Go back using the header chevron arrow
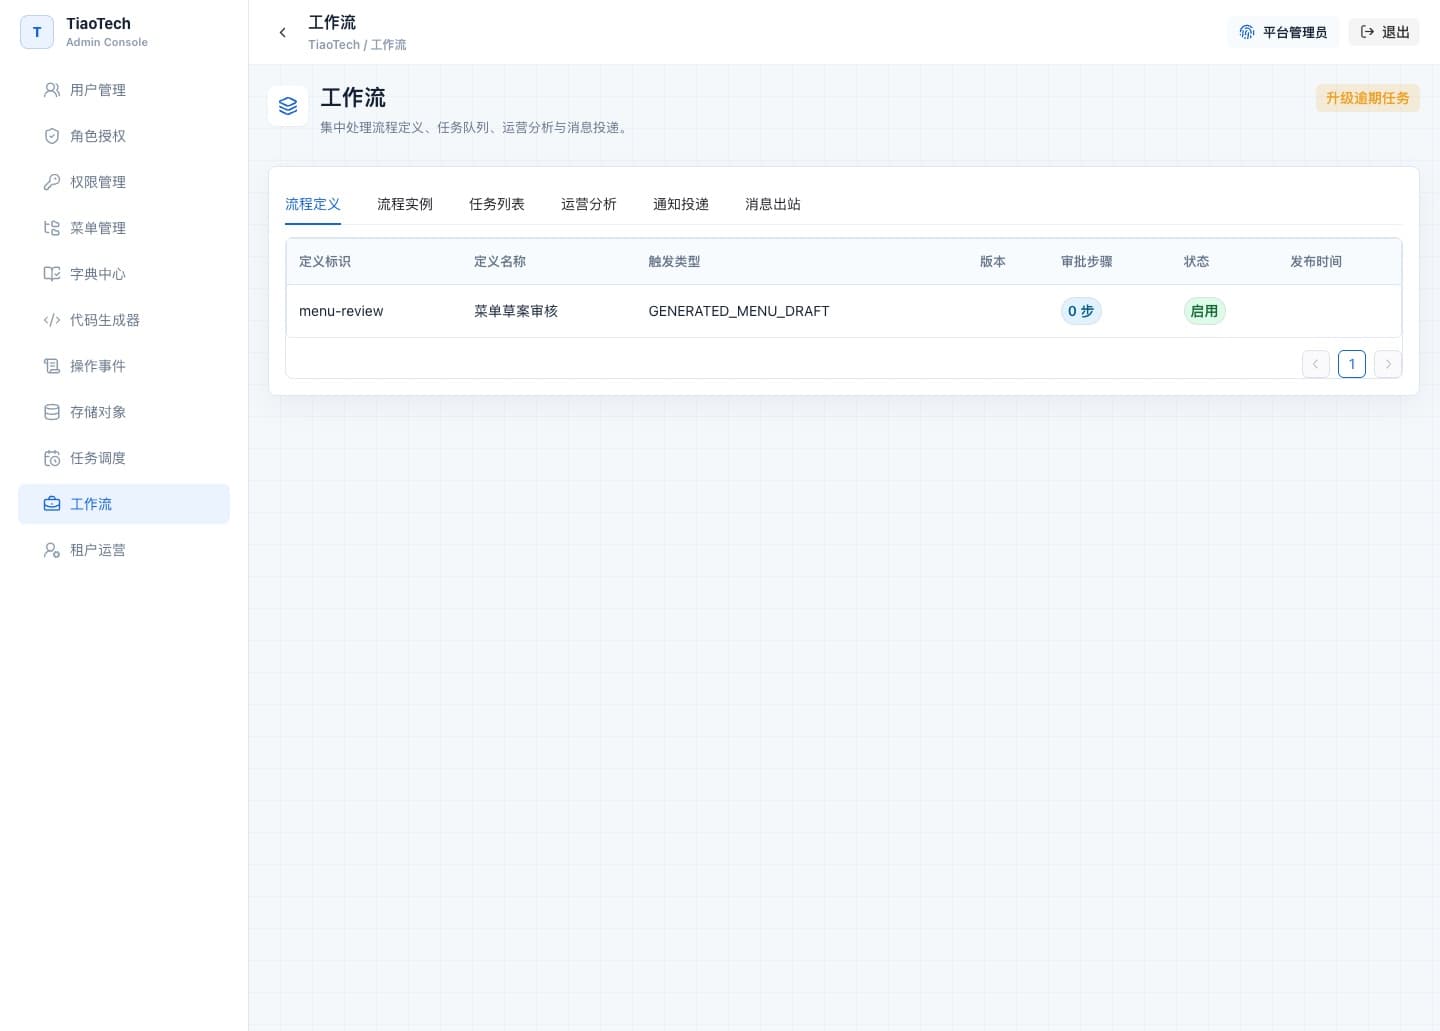Viewport: 1440px width, 1031px height. coord(283,32)
